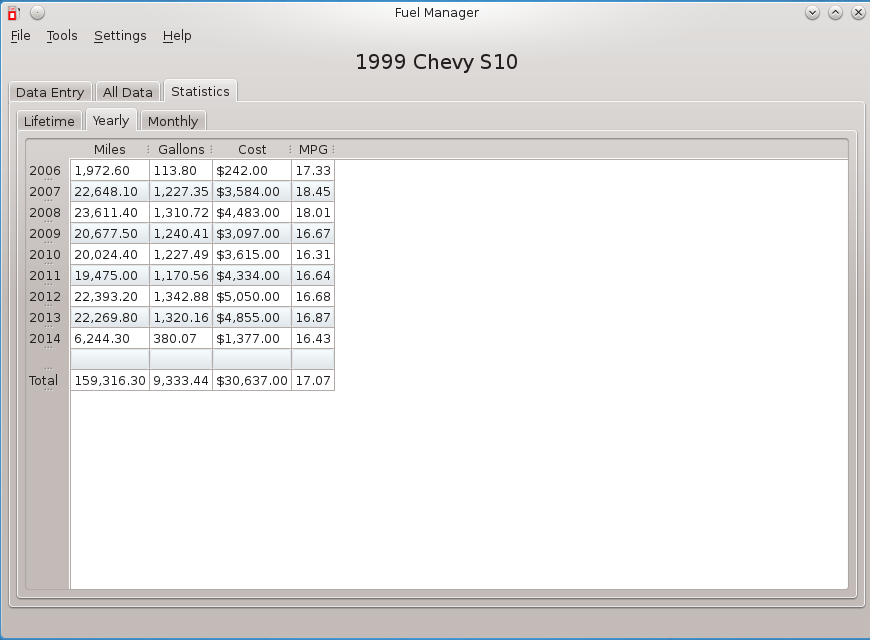Click the 22,648.10 miles cell
This screenshot has height=640, width=870.
(110, 192)
